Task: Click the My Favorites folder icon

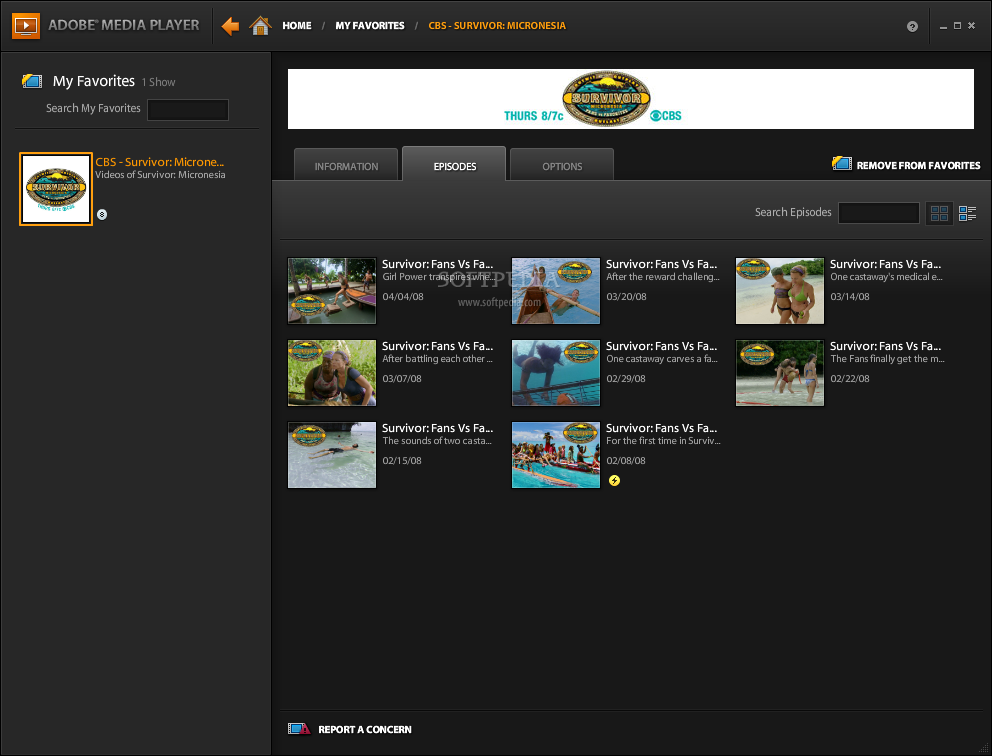Action: pos(32,81)
